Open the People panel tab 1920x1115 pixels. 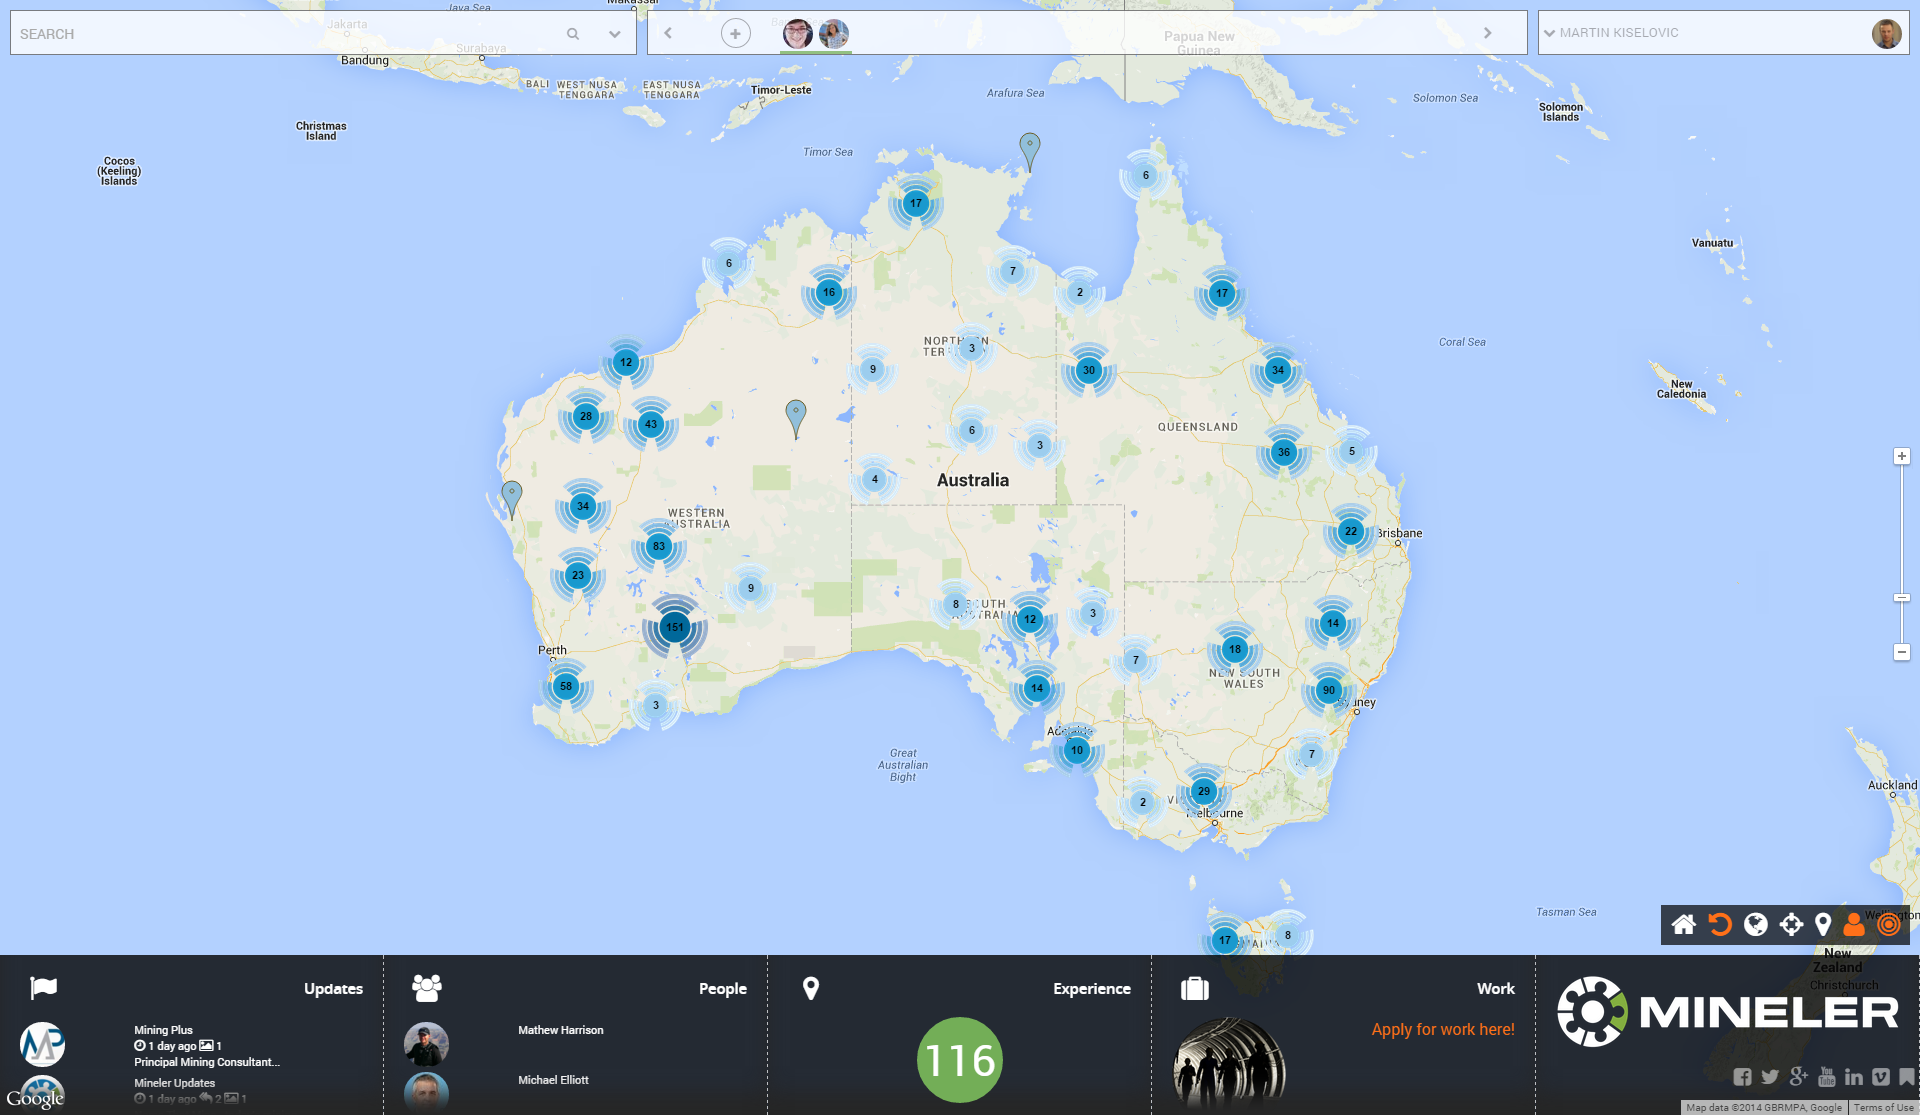722,988
